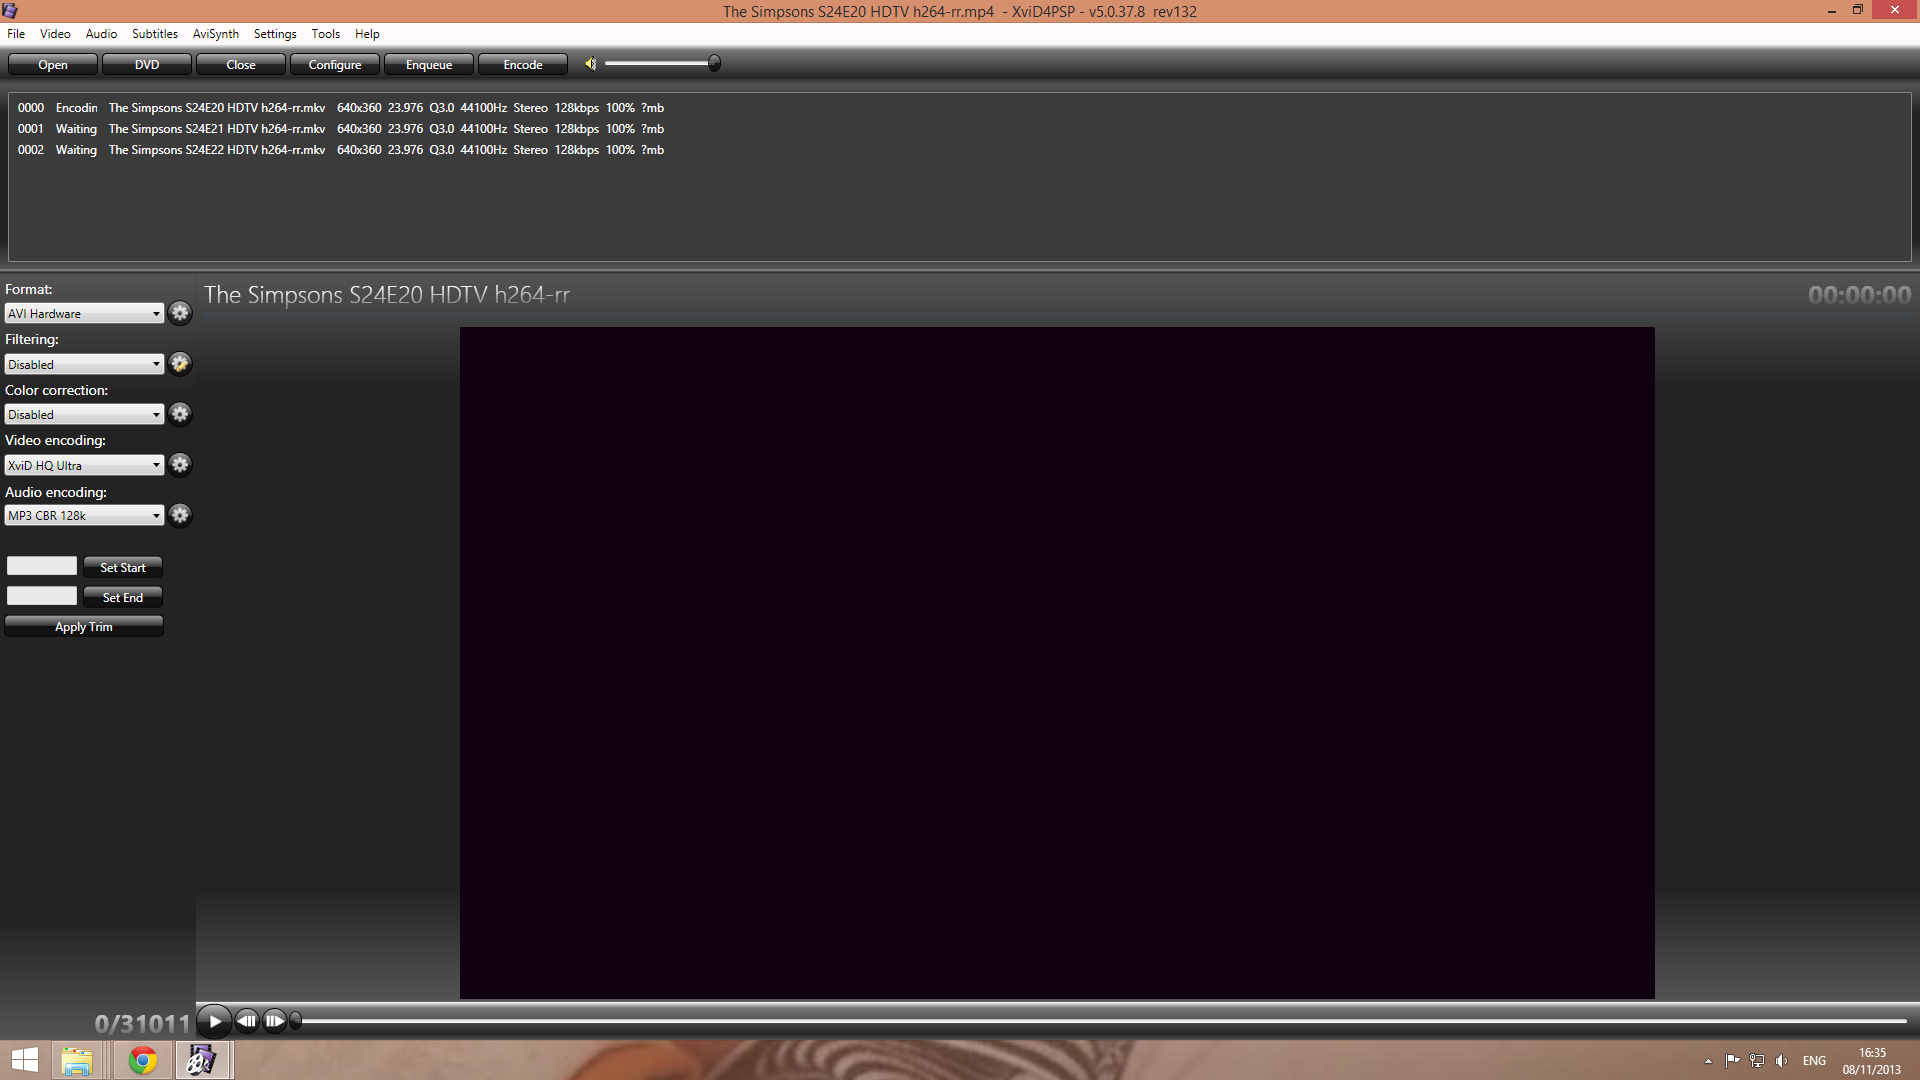The height and width of the screenshot is (1080, 1920).
Task: Expand the Format dropdown AVI Hardware
Action: pos(84,314)
